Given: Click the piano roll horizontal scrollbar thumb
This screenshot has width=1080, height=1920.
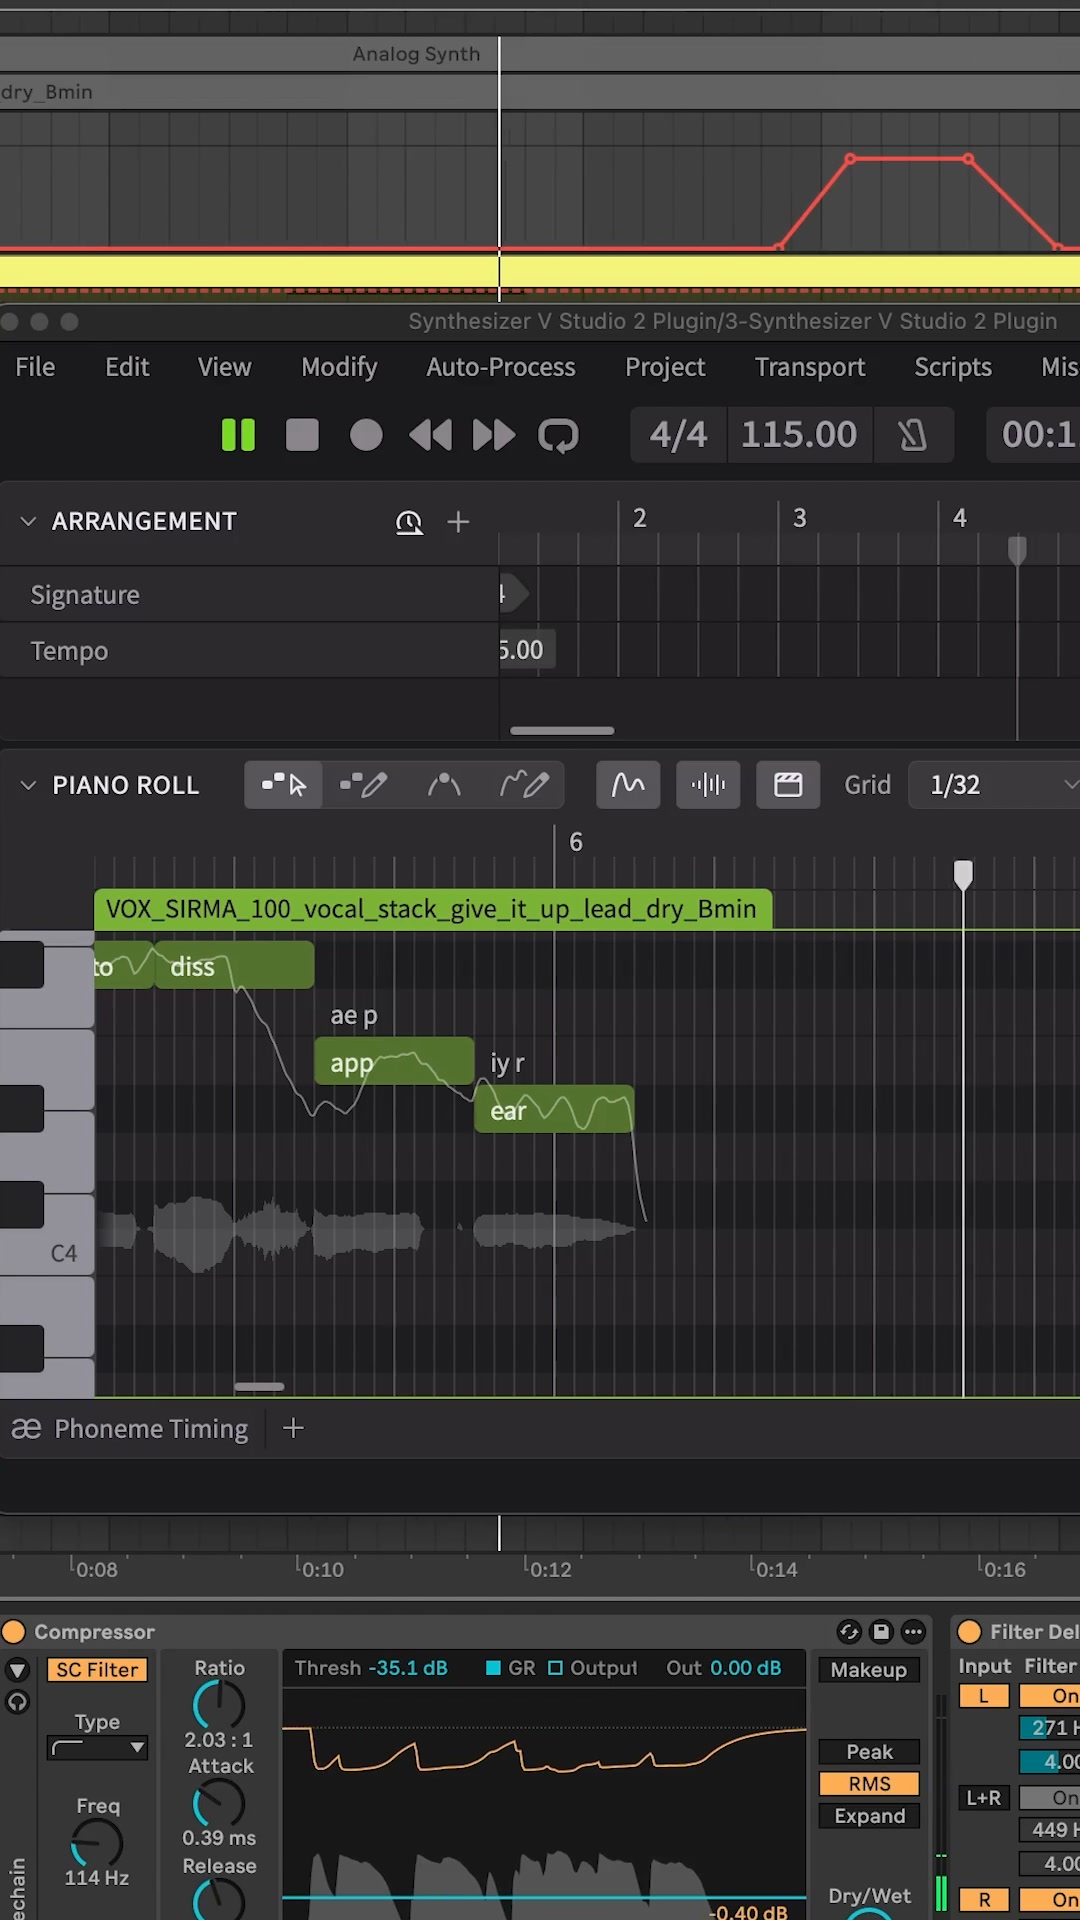Looking at the screenshot, I should pyautogui.click(x=259, y=1387).
